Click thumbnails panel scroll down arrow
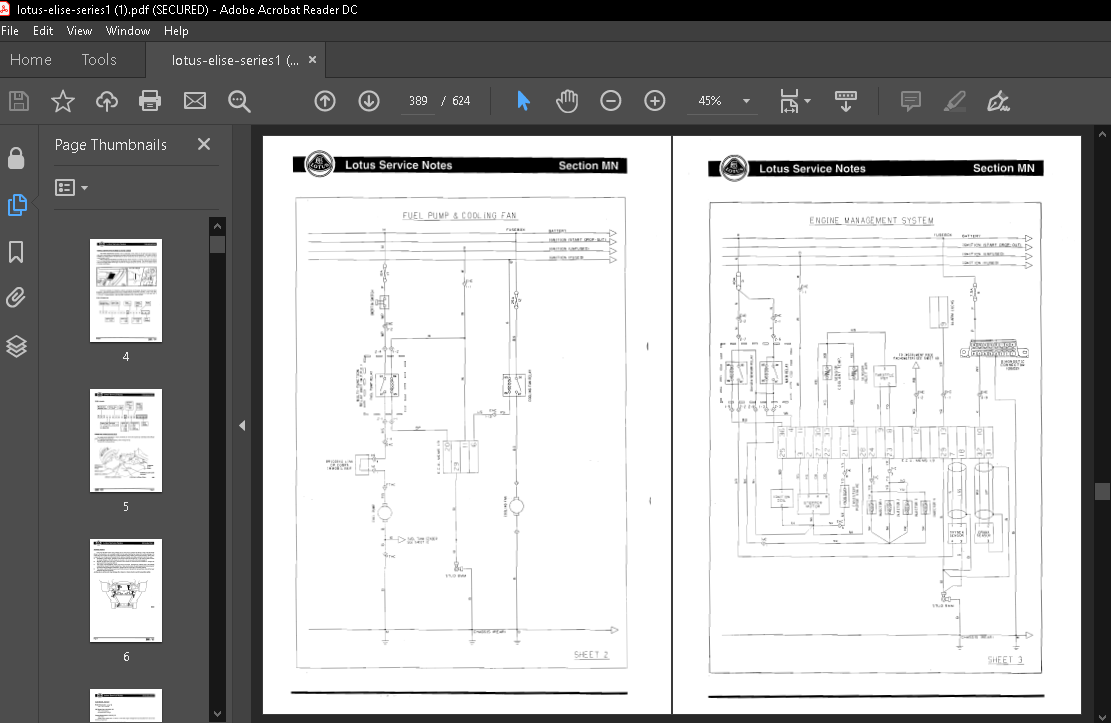 tap(218, 714)
